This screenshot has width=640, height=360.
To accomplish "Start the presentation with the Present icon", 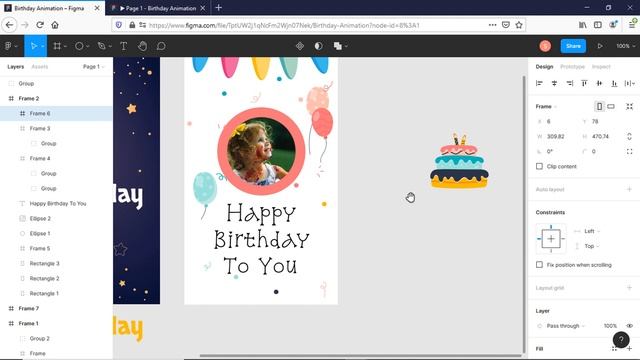I will pyautogui.click(x=600, y=46).
